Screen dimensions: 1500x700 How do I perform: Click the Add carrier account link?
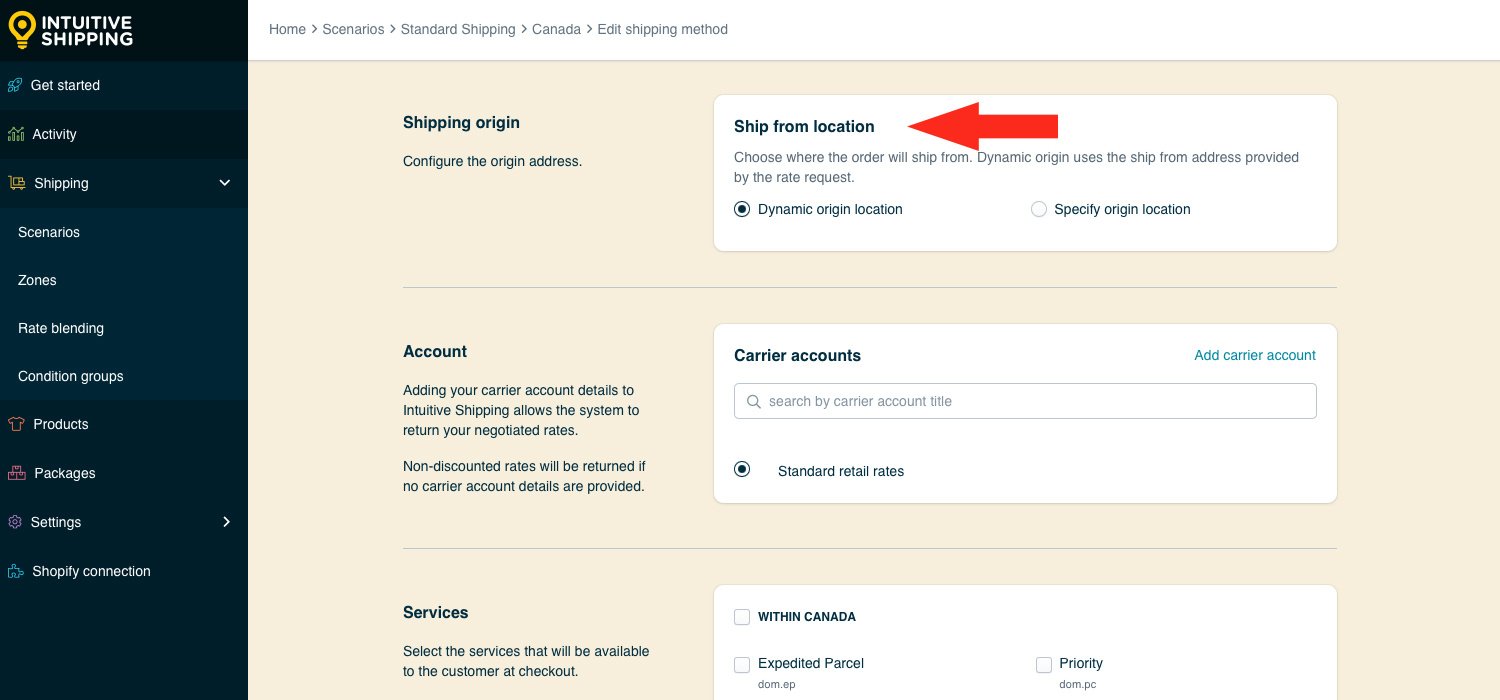pos(1255,355)
